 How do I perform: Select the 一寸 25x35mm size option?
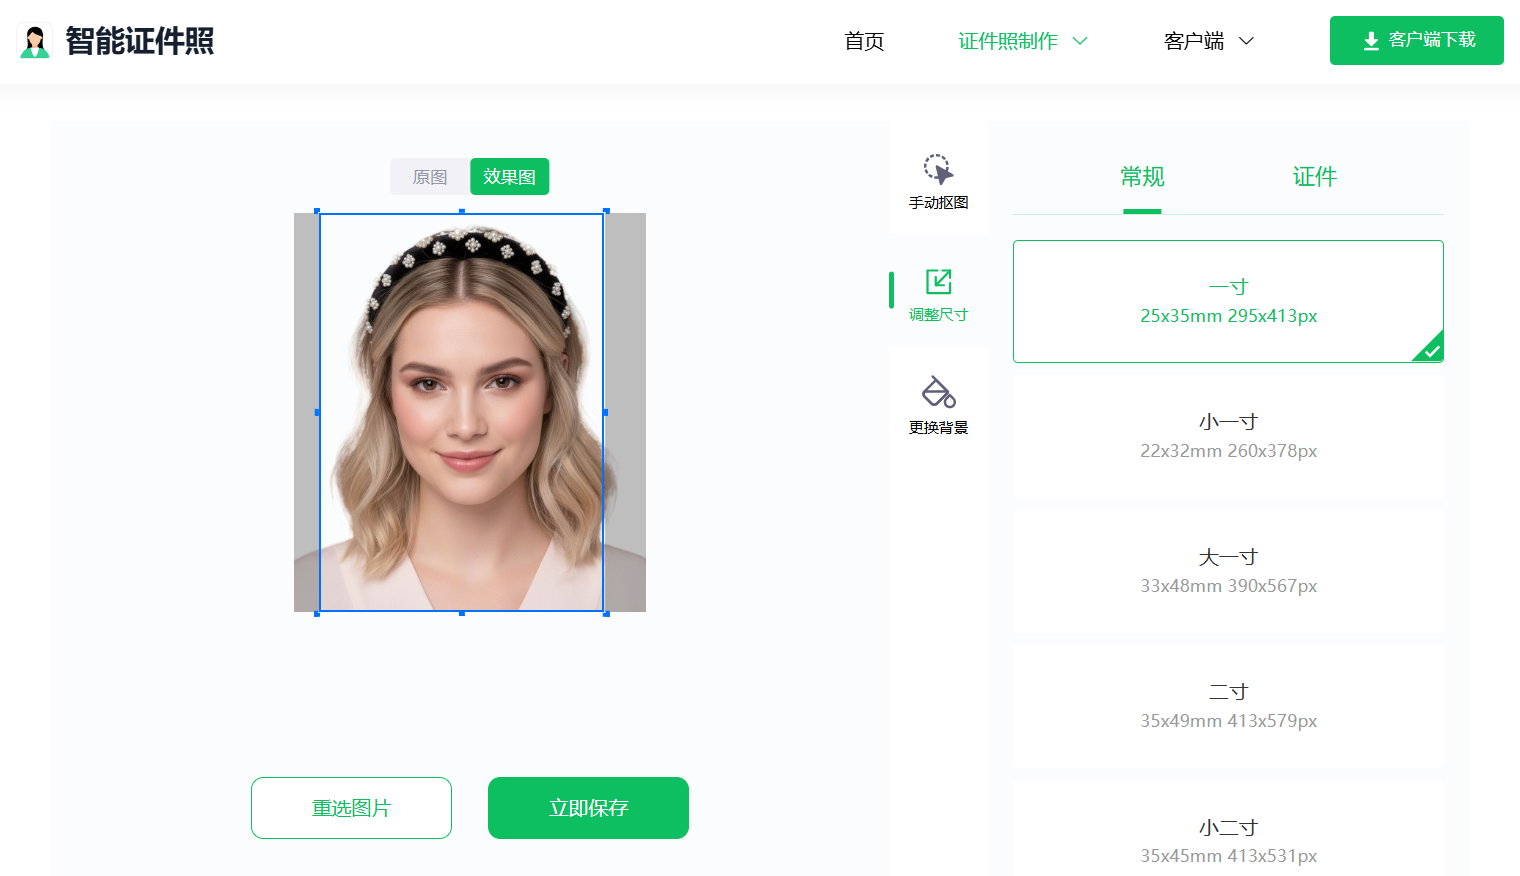coord(1228,301)
